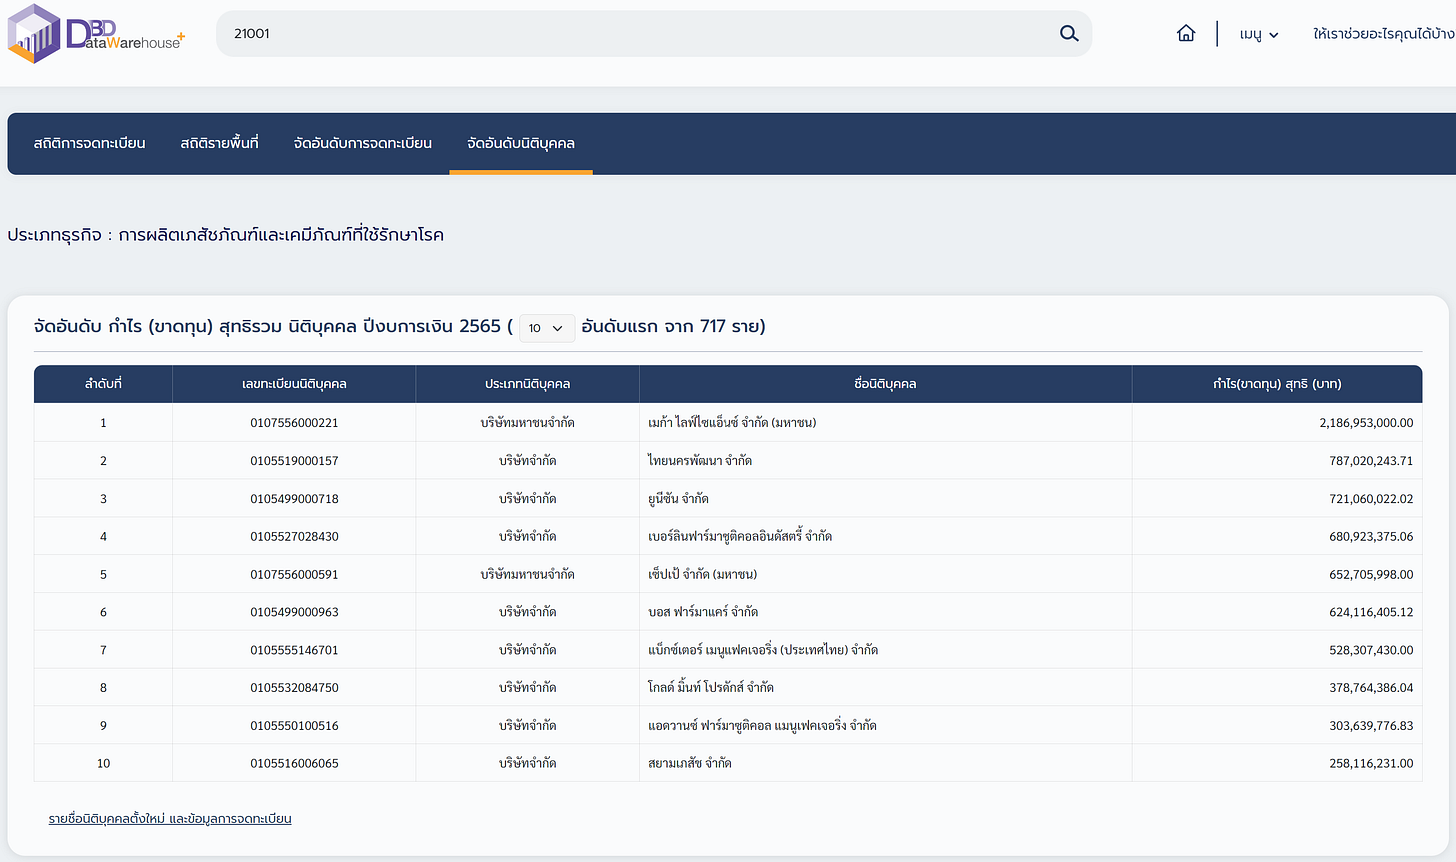Screen dimensions: 1456x862
Task: Click profit value 721,060,022.02
Action: click(1371, 499)
